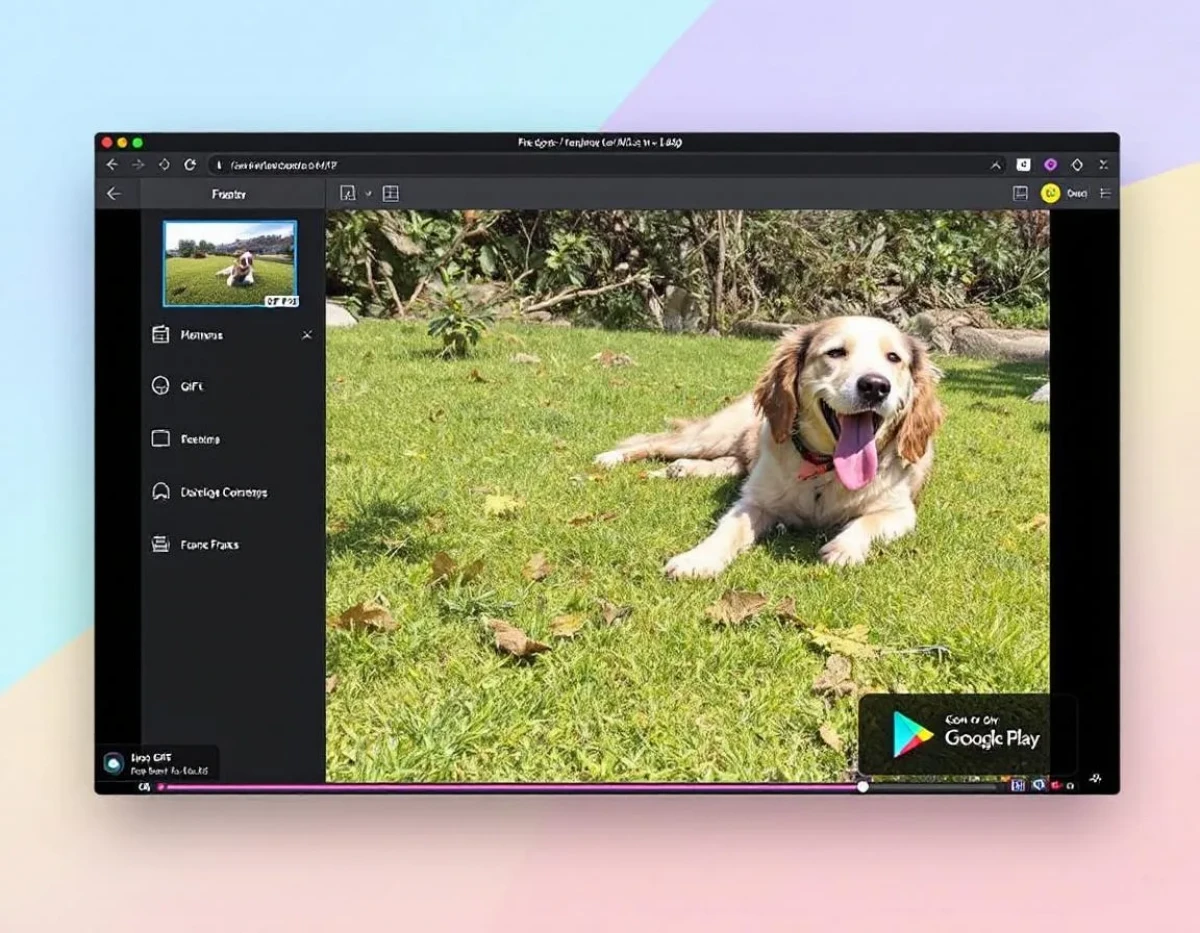The width and height of the screenshot is (1200, 933).
Task: Click the rectangle frame icon on the third sidebar row
Action: click(x=160, y=438)
